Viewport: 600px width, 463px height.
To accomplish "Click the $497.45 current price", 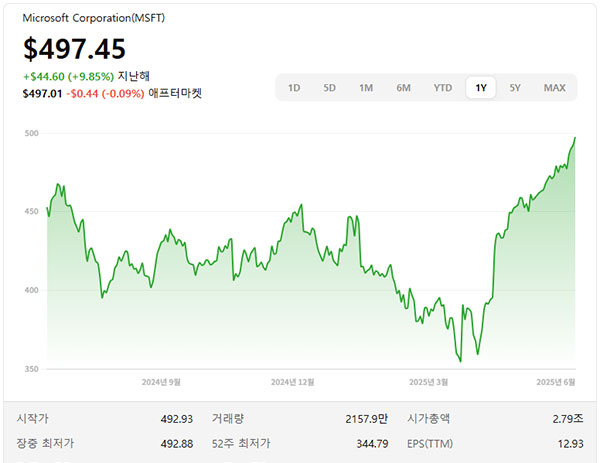I will coord(74,49).
